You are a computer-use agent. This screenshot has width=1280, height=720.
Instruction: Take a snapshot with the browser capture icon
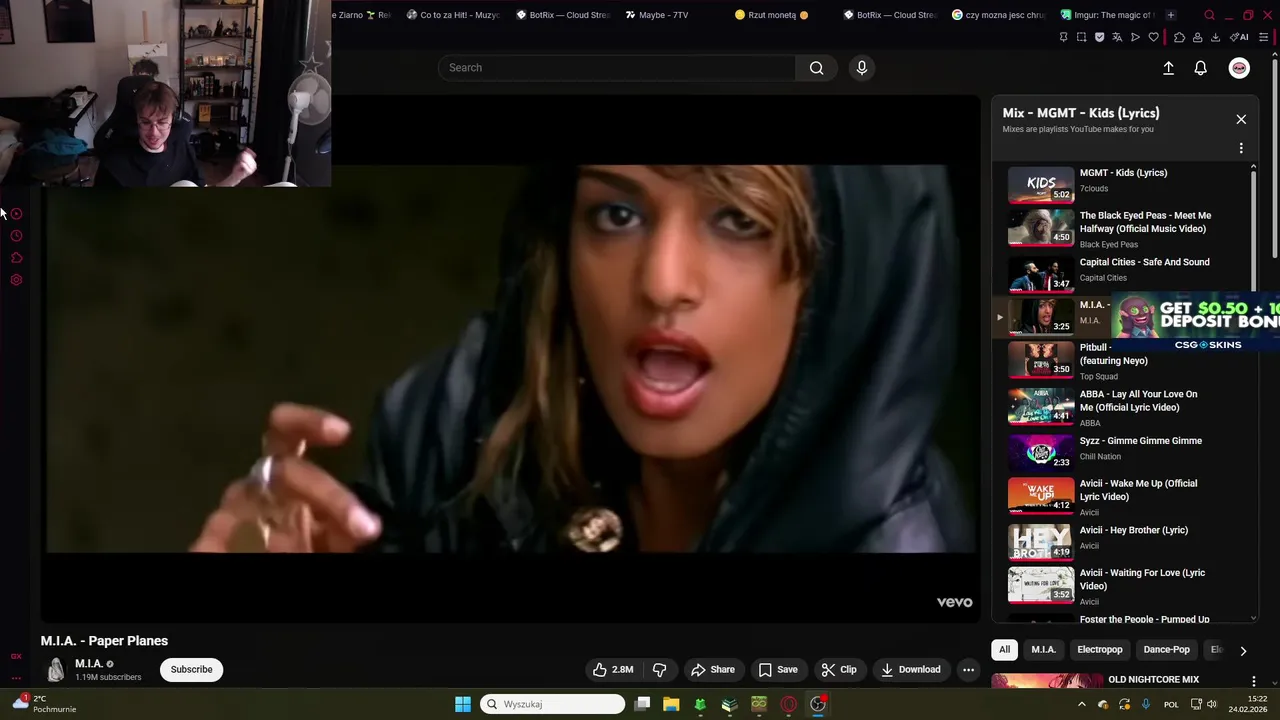coord(1081,37)
